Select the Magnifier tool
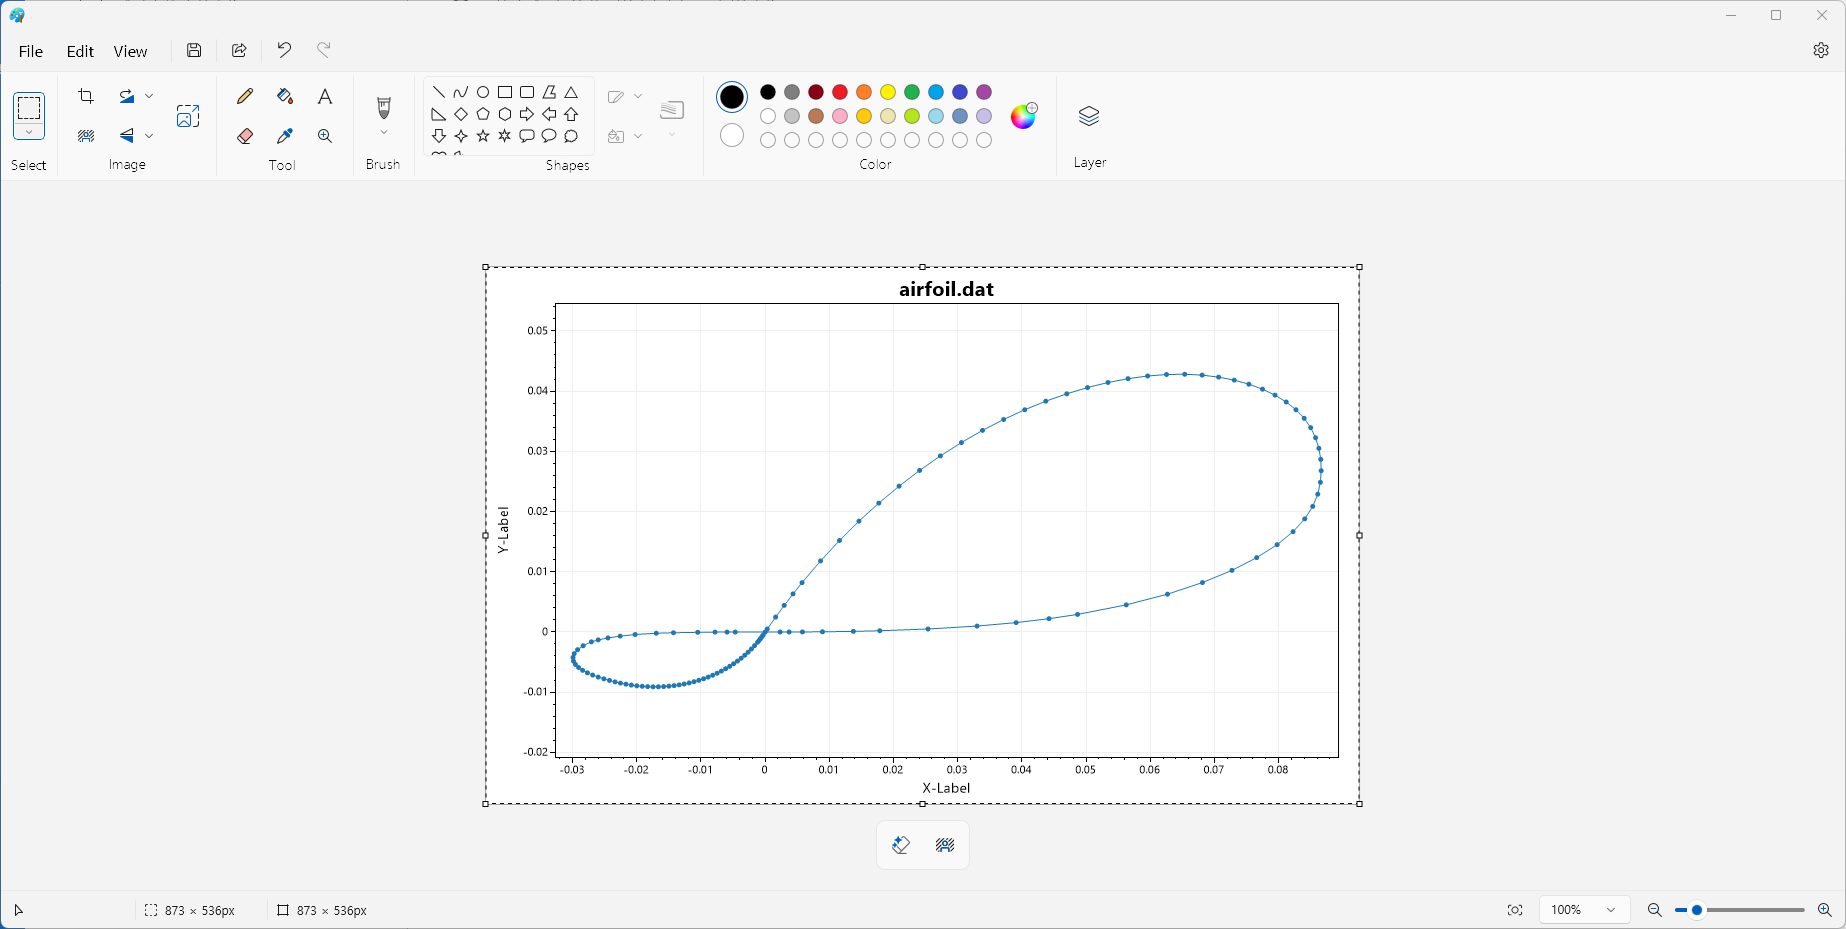Viewport: 1846px width, 929px height. point(325,136)
